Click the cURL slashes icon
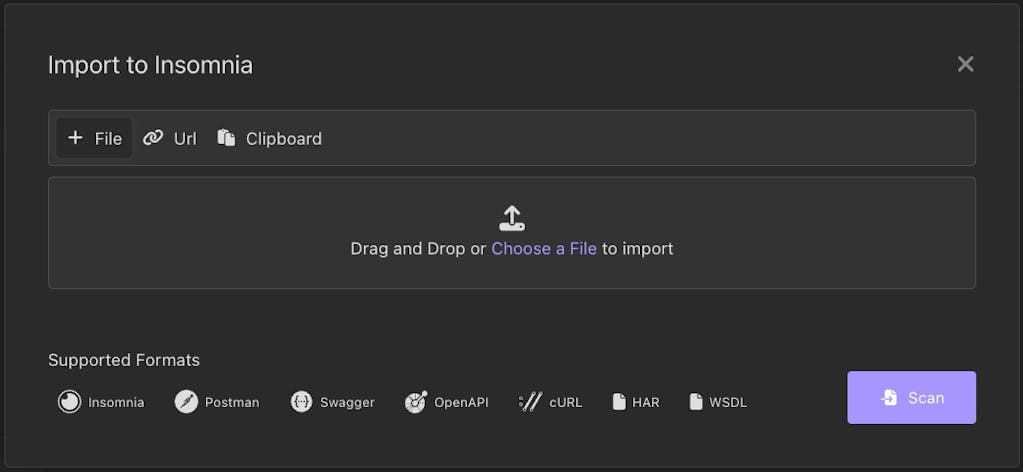This screenshot has height=472, width=1023. click(x=530, y=402)
